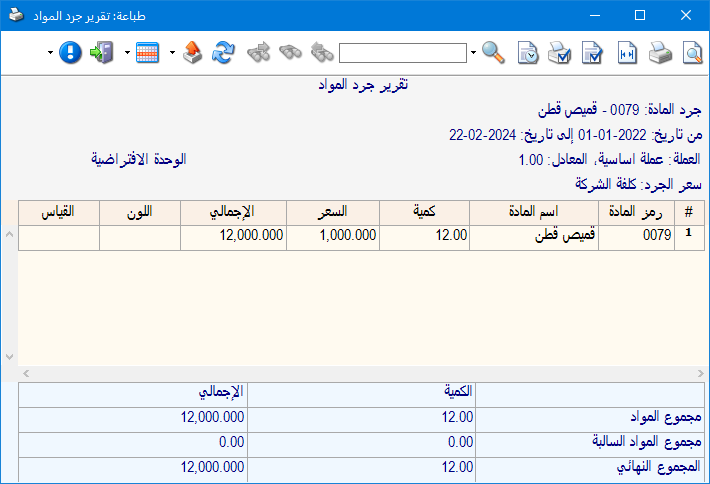Click the الوحدة الافتراضية label
Screen dimensions: 710x484
[x=139, y=159]
